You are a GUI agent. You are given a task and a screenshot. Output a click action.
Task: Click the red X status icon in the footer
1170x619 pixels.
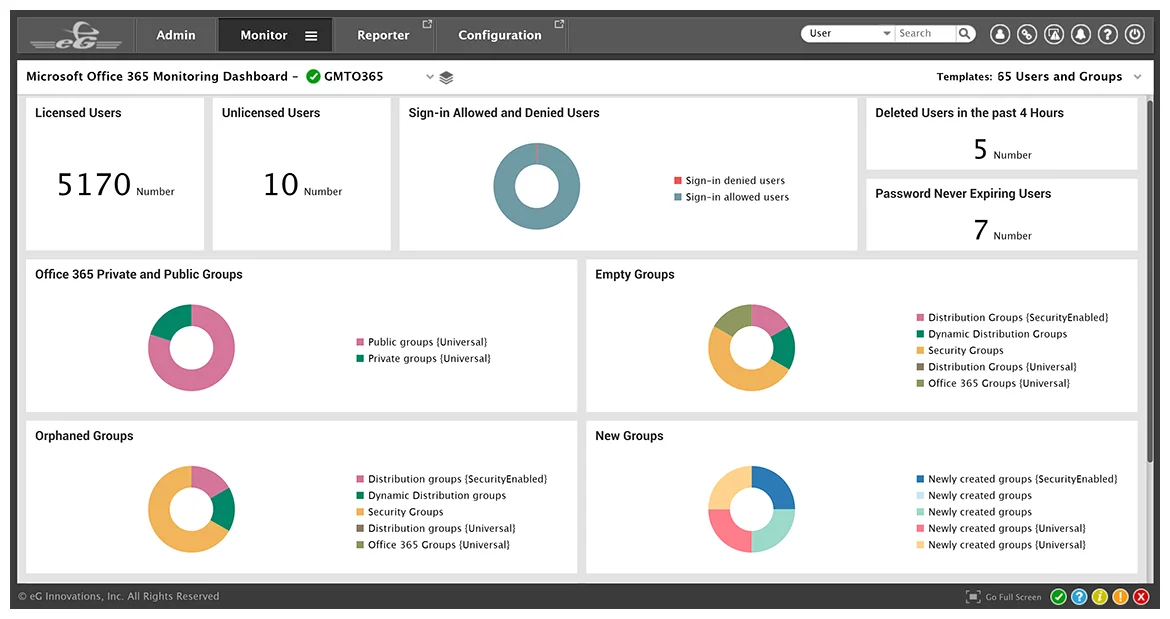point(1142,597)
